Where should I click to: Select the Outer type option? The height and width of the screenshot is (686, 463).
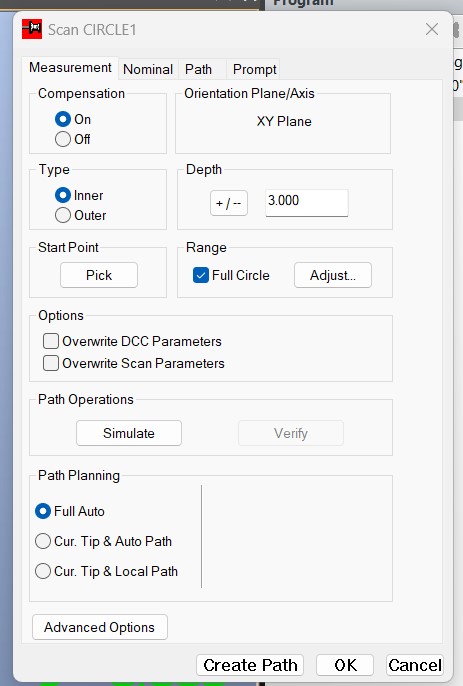coord(63,215)
